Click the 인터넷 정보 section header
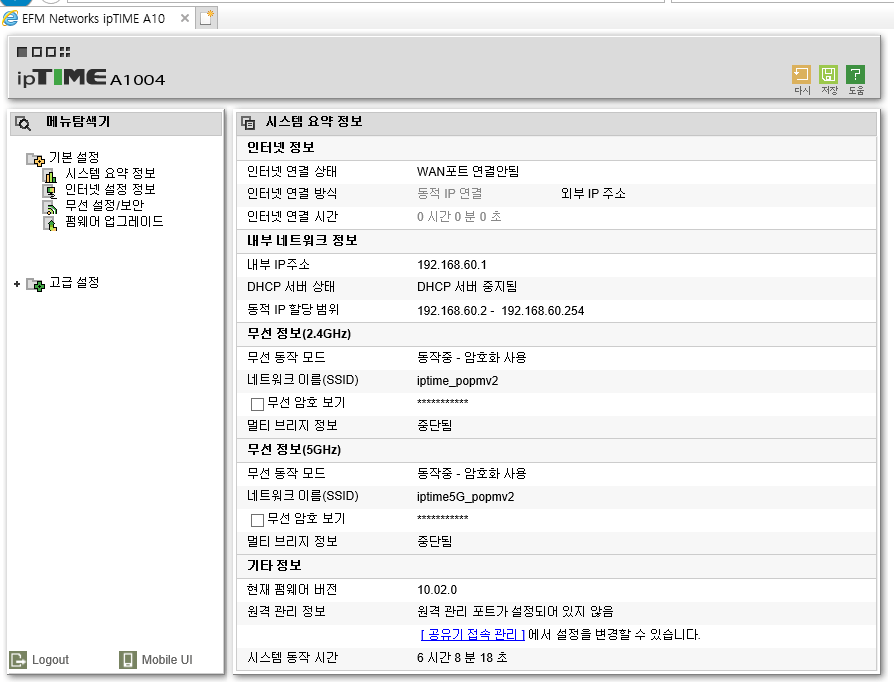The height and width of the screenshot is (687, 894). point(281,148)
